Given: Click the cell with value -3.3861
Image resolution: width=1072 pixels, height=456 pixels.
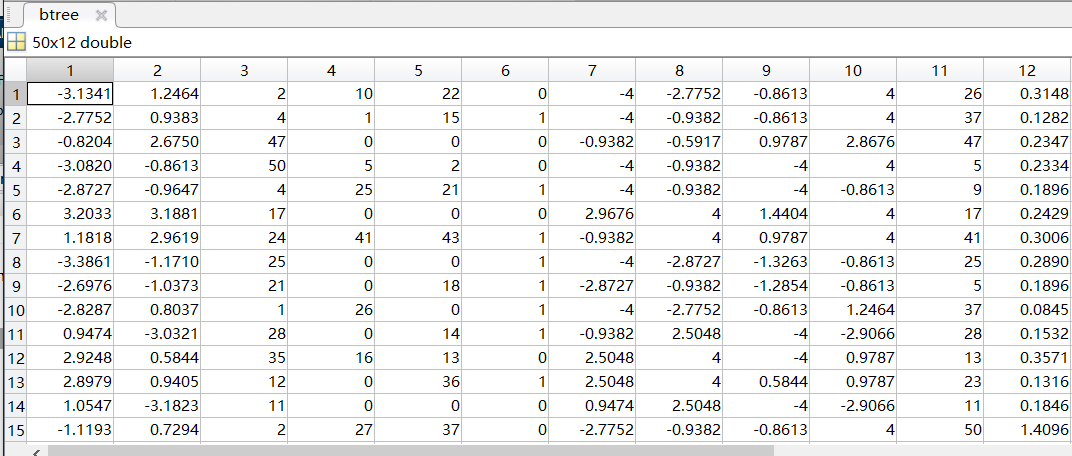Looking at the screenshot, I should 70,263.
